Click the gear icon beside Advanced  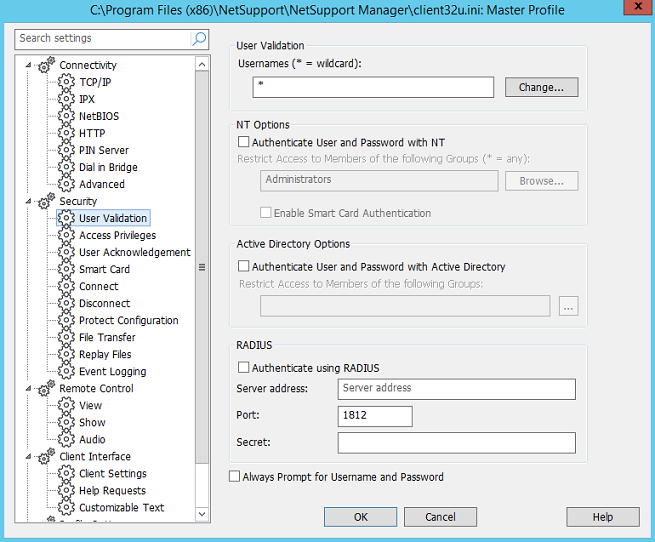tap(66, 184)
